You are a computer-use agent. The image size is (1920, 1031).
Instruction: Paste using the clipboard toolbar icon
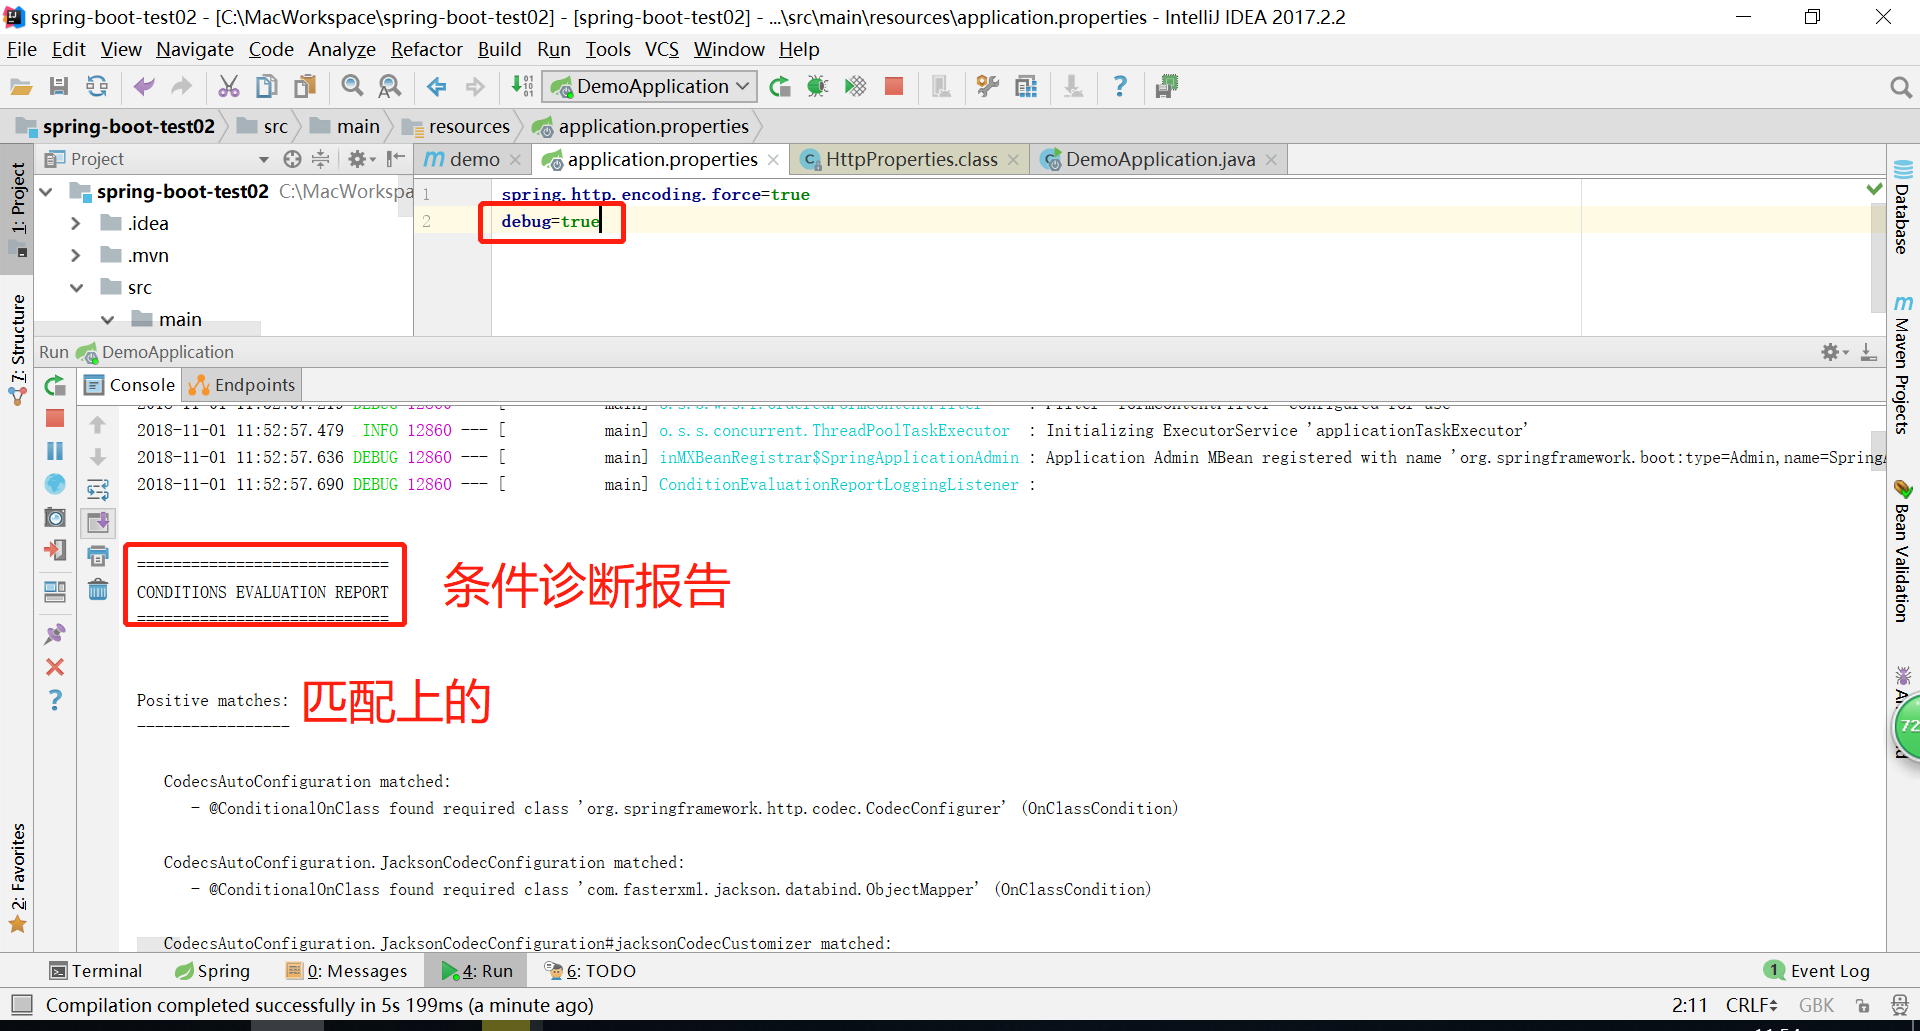click(x=305, y=87)
